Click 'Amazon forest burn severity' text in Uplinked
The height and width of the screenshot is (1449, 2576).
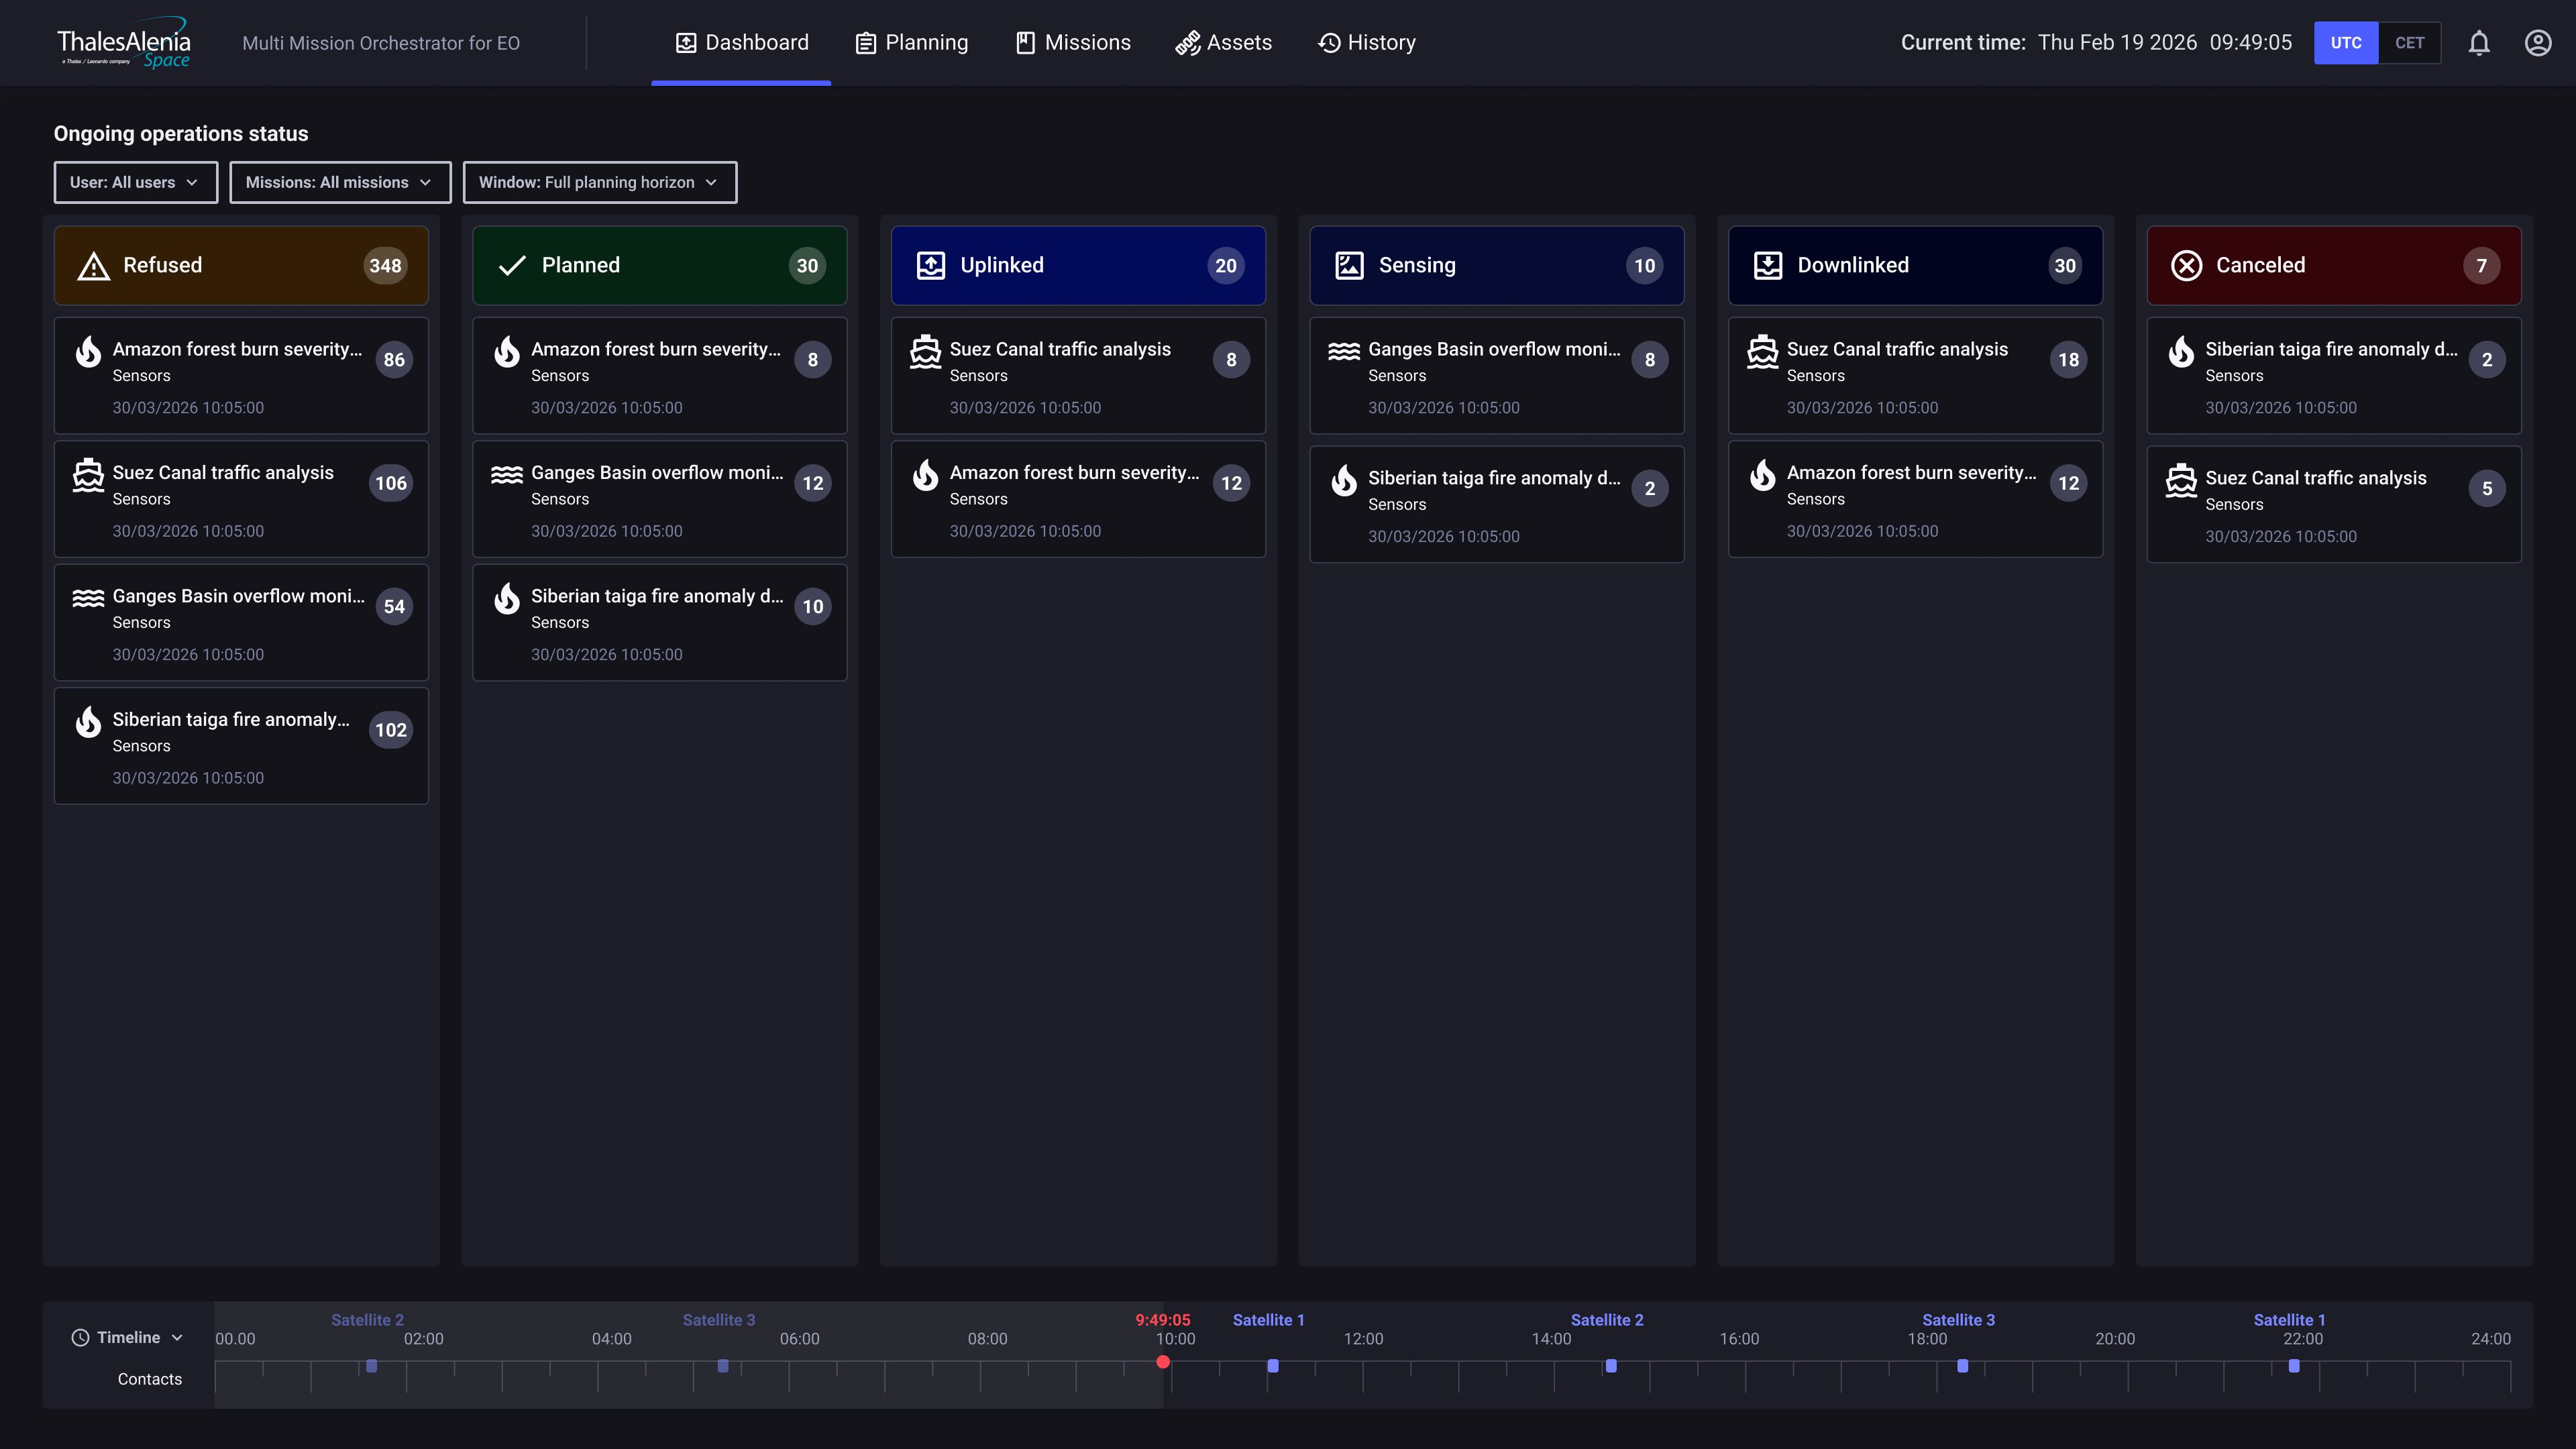point(1074,473)
